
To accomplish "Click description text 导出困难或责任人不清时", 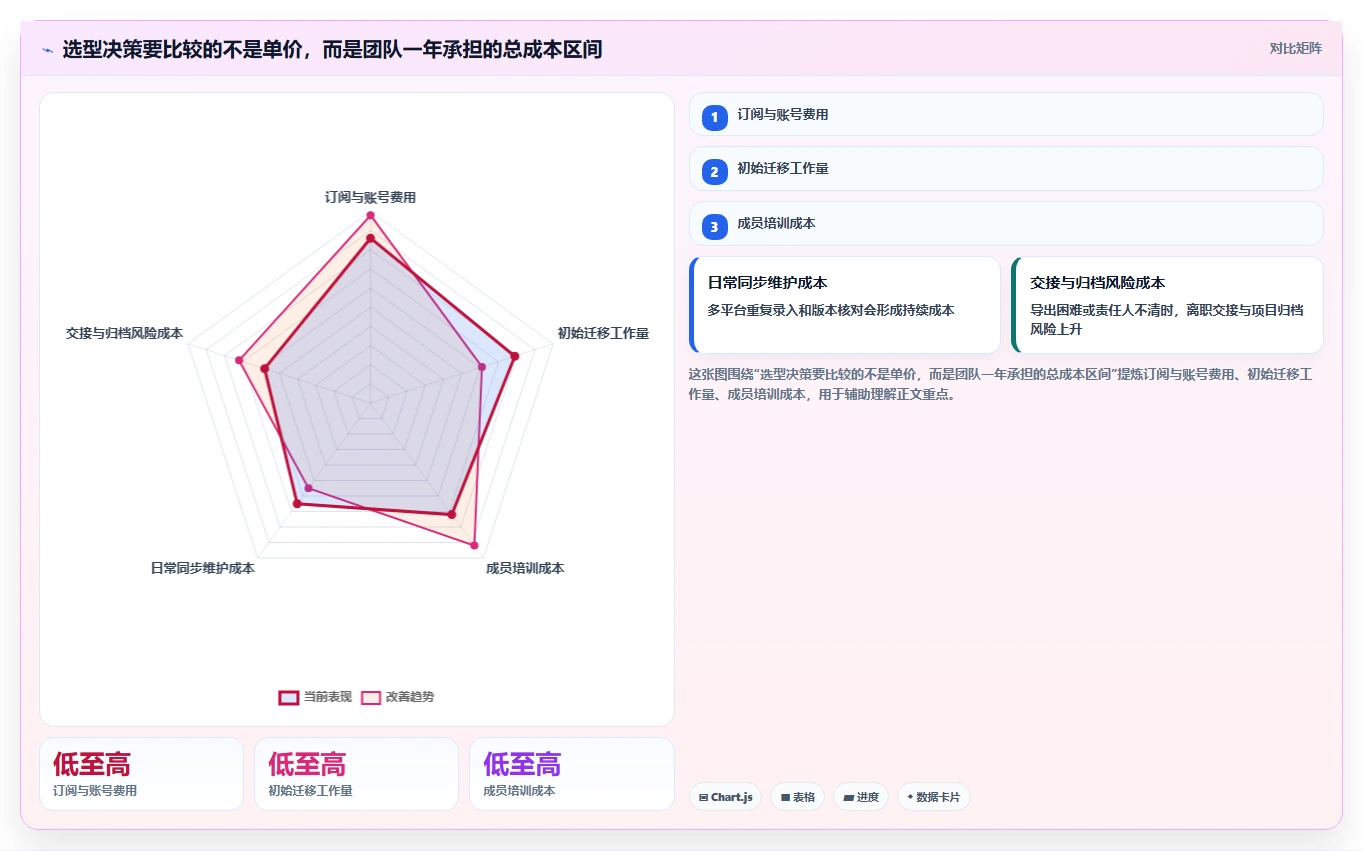I will coord(1167,320).
